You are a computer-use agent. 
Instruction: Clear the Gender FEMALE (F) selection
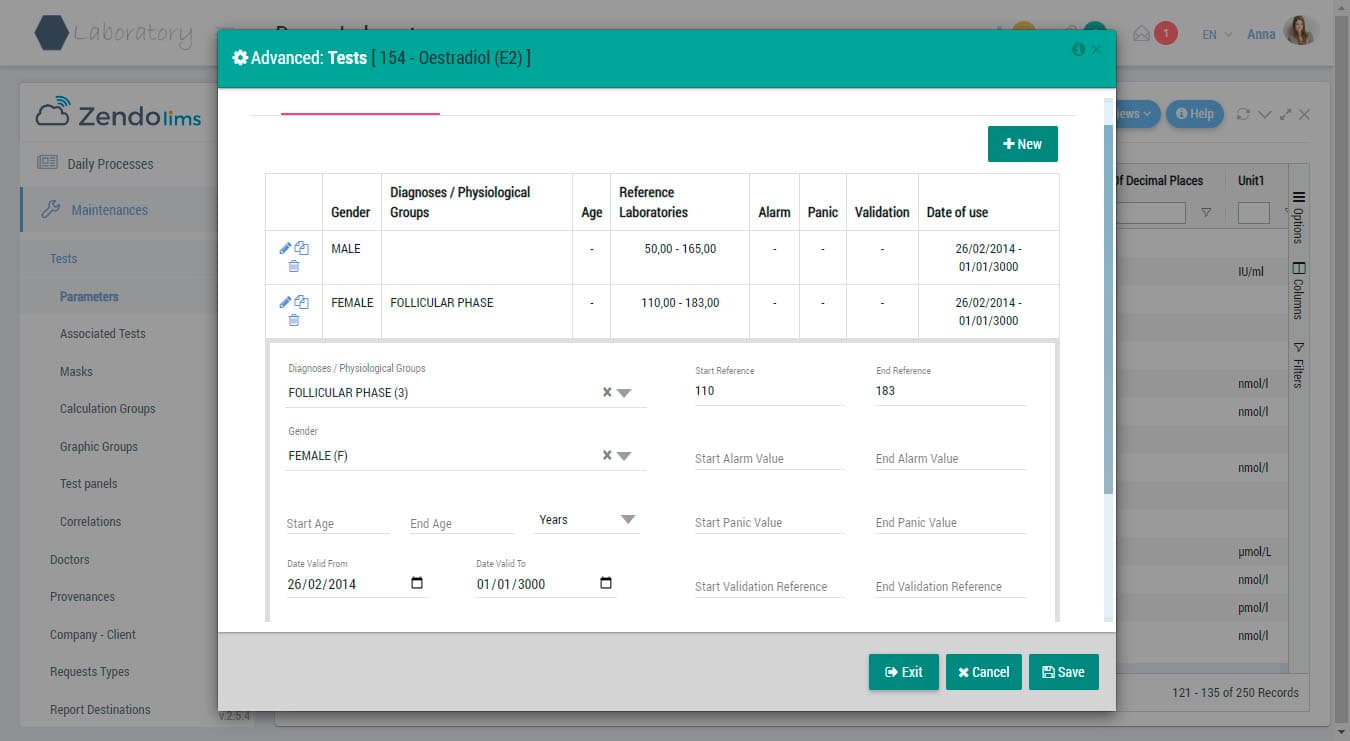click(x=606, y=456)
